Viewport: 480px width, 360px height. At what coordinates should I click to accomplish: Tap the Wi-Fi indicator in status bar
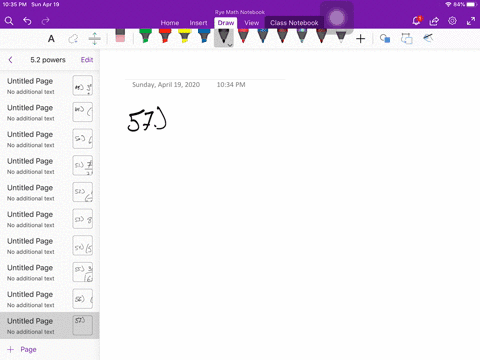coord(448,4)
